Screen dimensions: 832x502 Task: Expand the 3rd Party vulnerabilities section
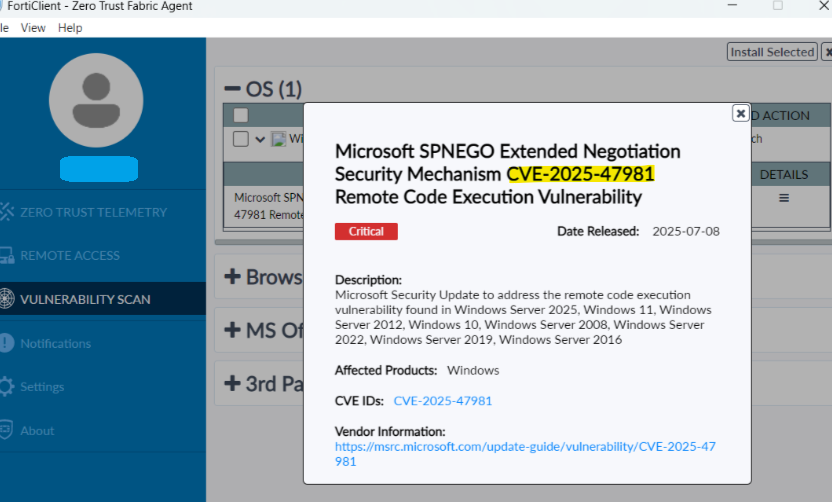point(232,383)
